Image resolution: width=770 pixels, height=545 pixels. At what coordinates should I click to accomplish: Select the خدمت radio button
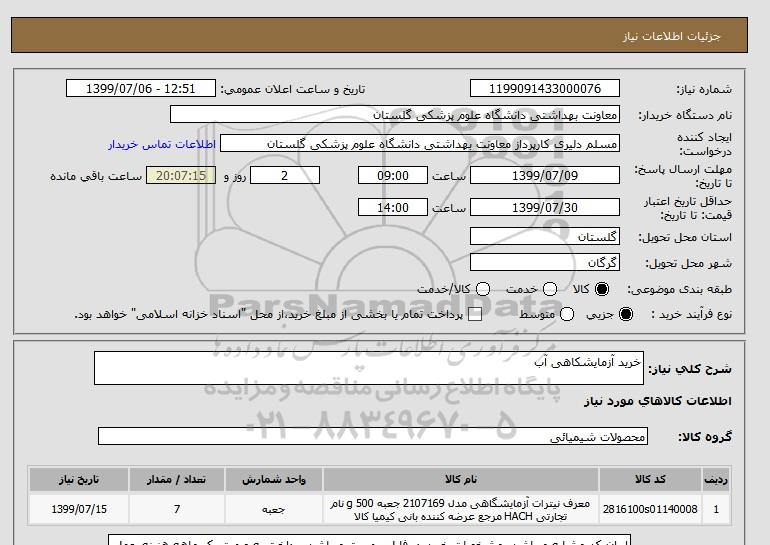pyautogui.click(x=550, y=289)
